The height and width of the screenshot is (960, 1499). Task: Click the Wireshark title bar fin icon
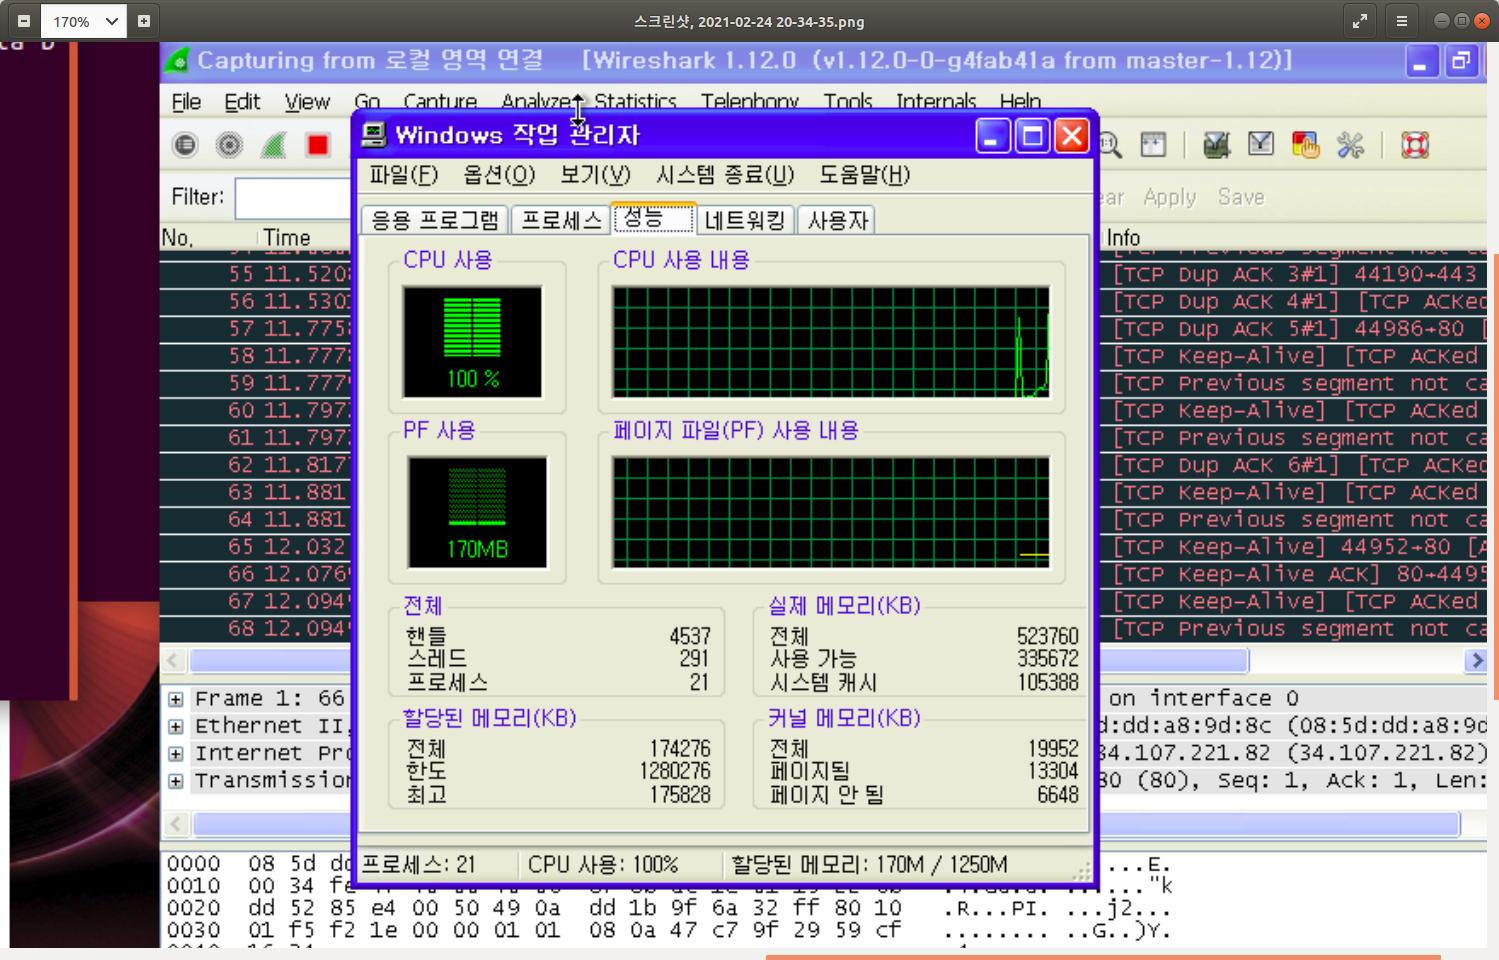click(x=177, y=60)
